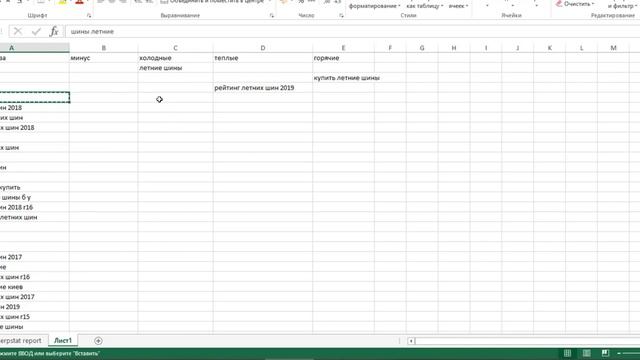Open the Число dialog launcher
Screen dimensions: 640x360
click(x=341, y=16)
